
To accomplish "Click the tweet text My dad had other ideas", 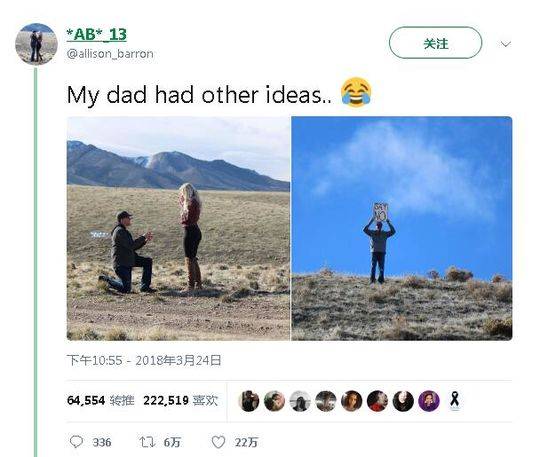I will [x=199, y=95].
